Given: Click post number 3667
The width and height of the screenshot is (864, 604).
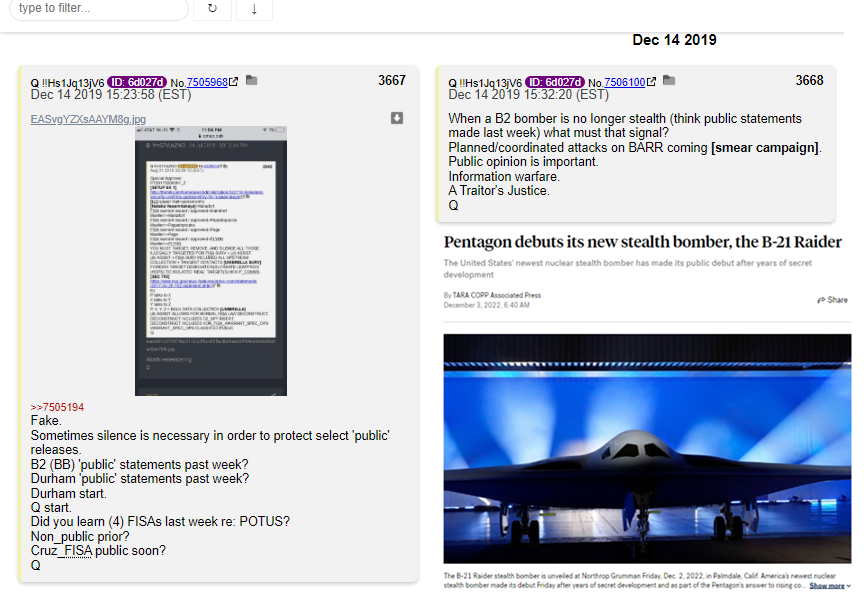Looking at the screenshot, I should coord(392,80).
